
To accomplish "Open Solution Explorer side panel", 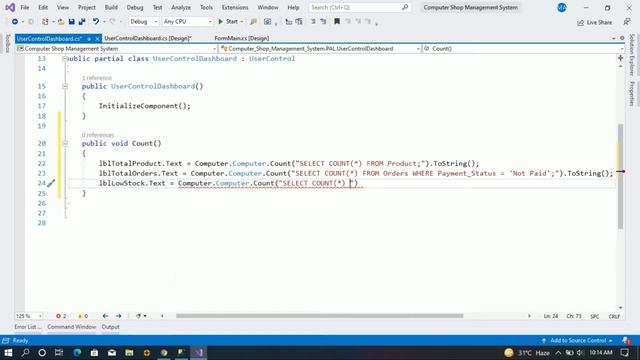I will [x=631, y=55].
